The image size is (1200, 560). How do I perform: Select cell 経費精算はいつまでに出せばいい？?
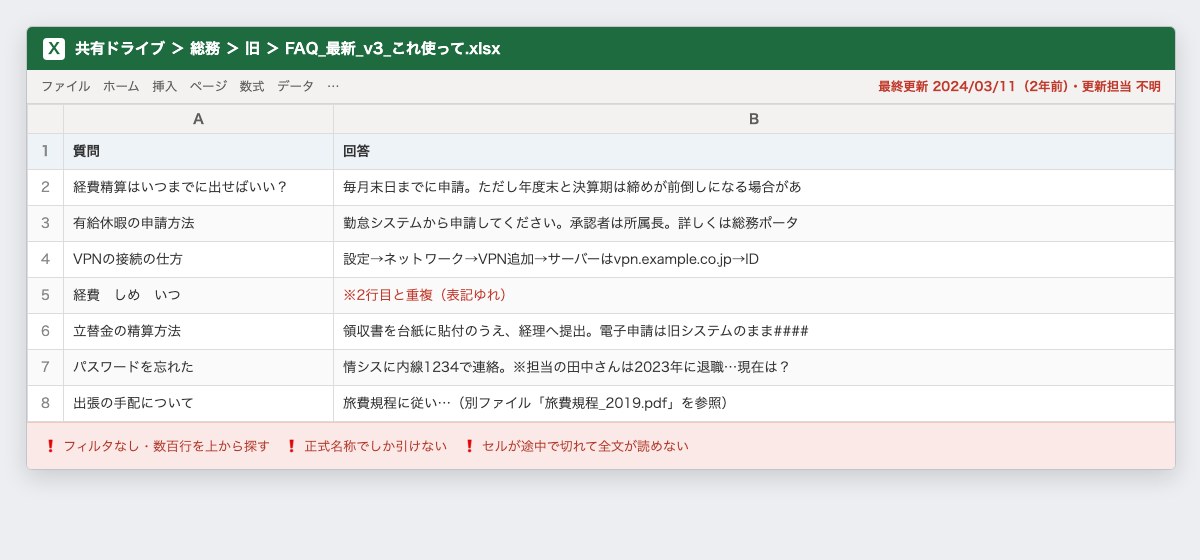(198, 187)
